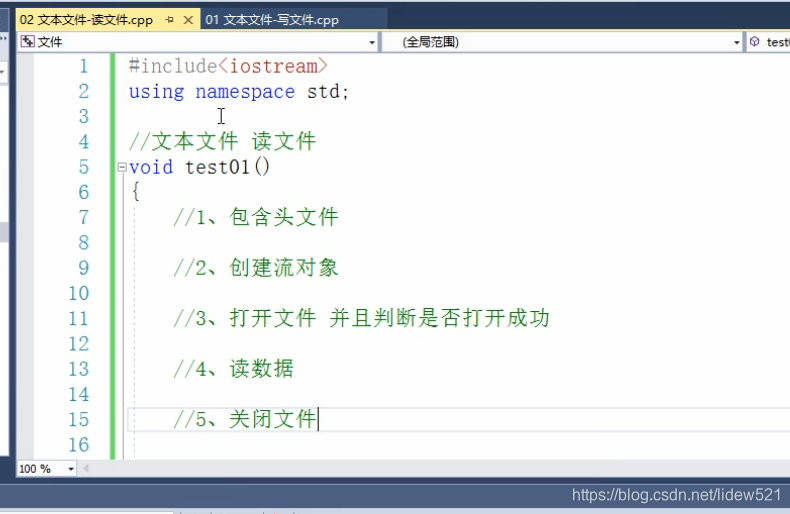Click the test01 function name

coord(217,167)
